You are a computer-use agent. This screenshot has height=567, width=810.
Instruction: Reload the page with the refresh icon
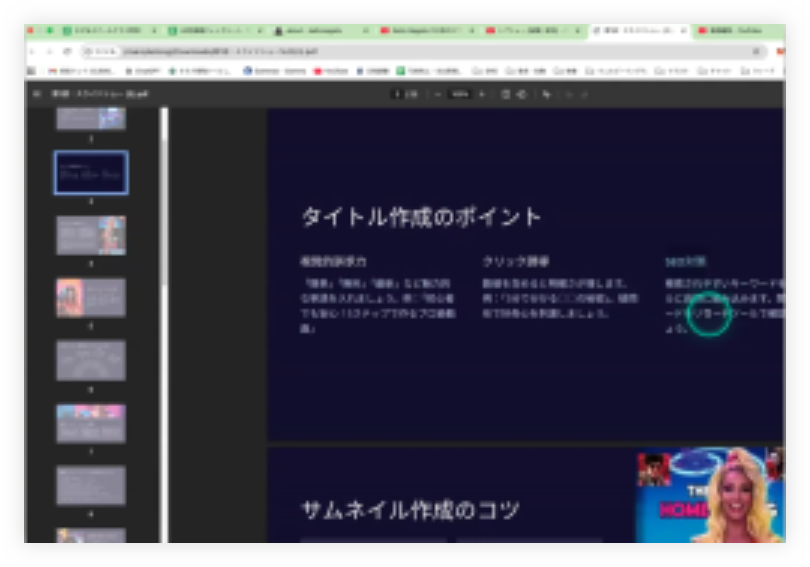[x=67, y=51]
